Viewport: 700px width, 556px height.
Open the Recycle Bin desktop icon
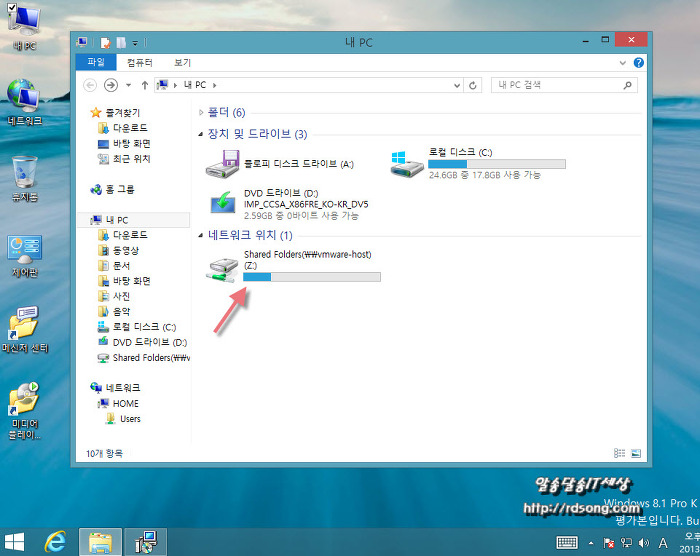23,176
